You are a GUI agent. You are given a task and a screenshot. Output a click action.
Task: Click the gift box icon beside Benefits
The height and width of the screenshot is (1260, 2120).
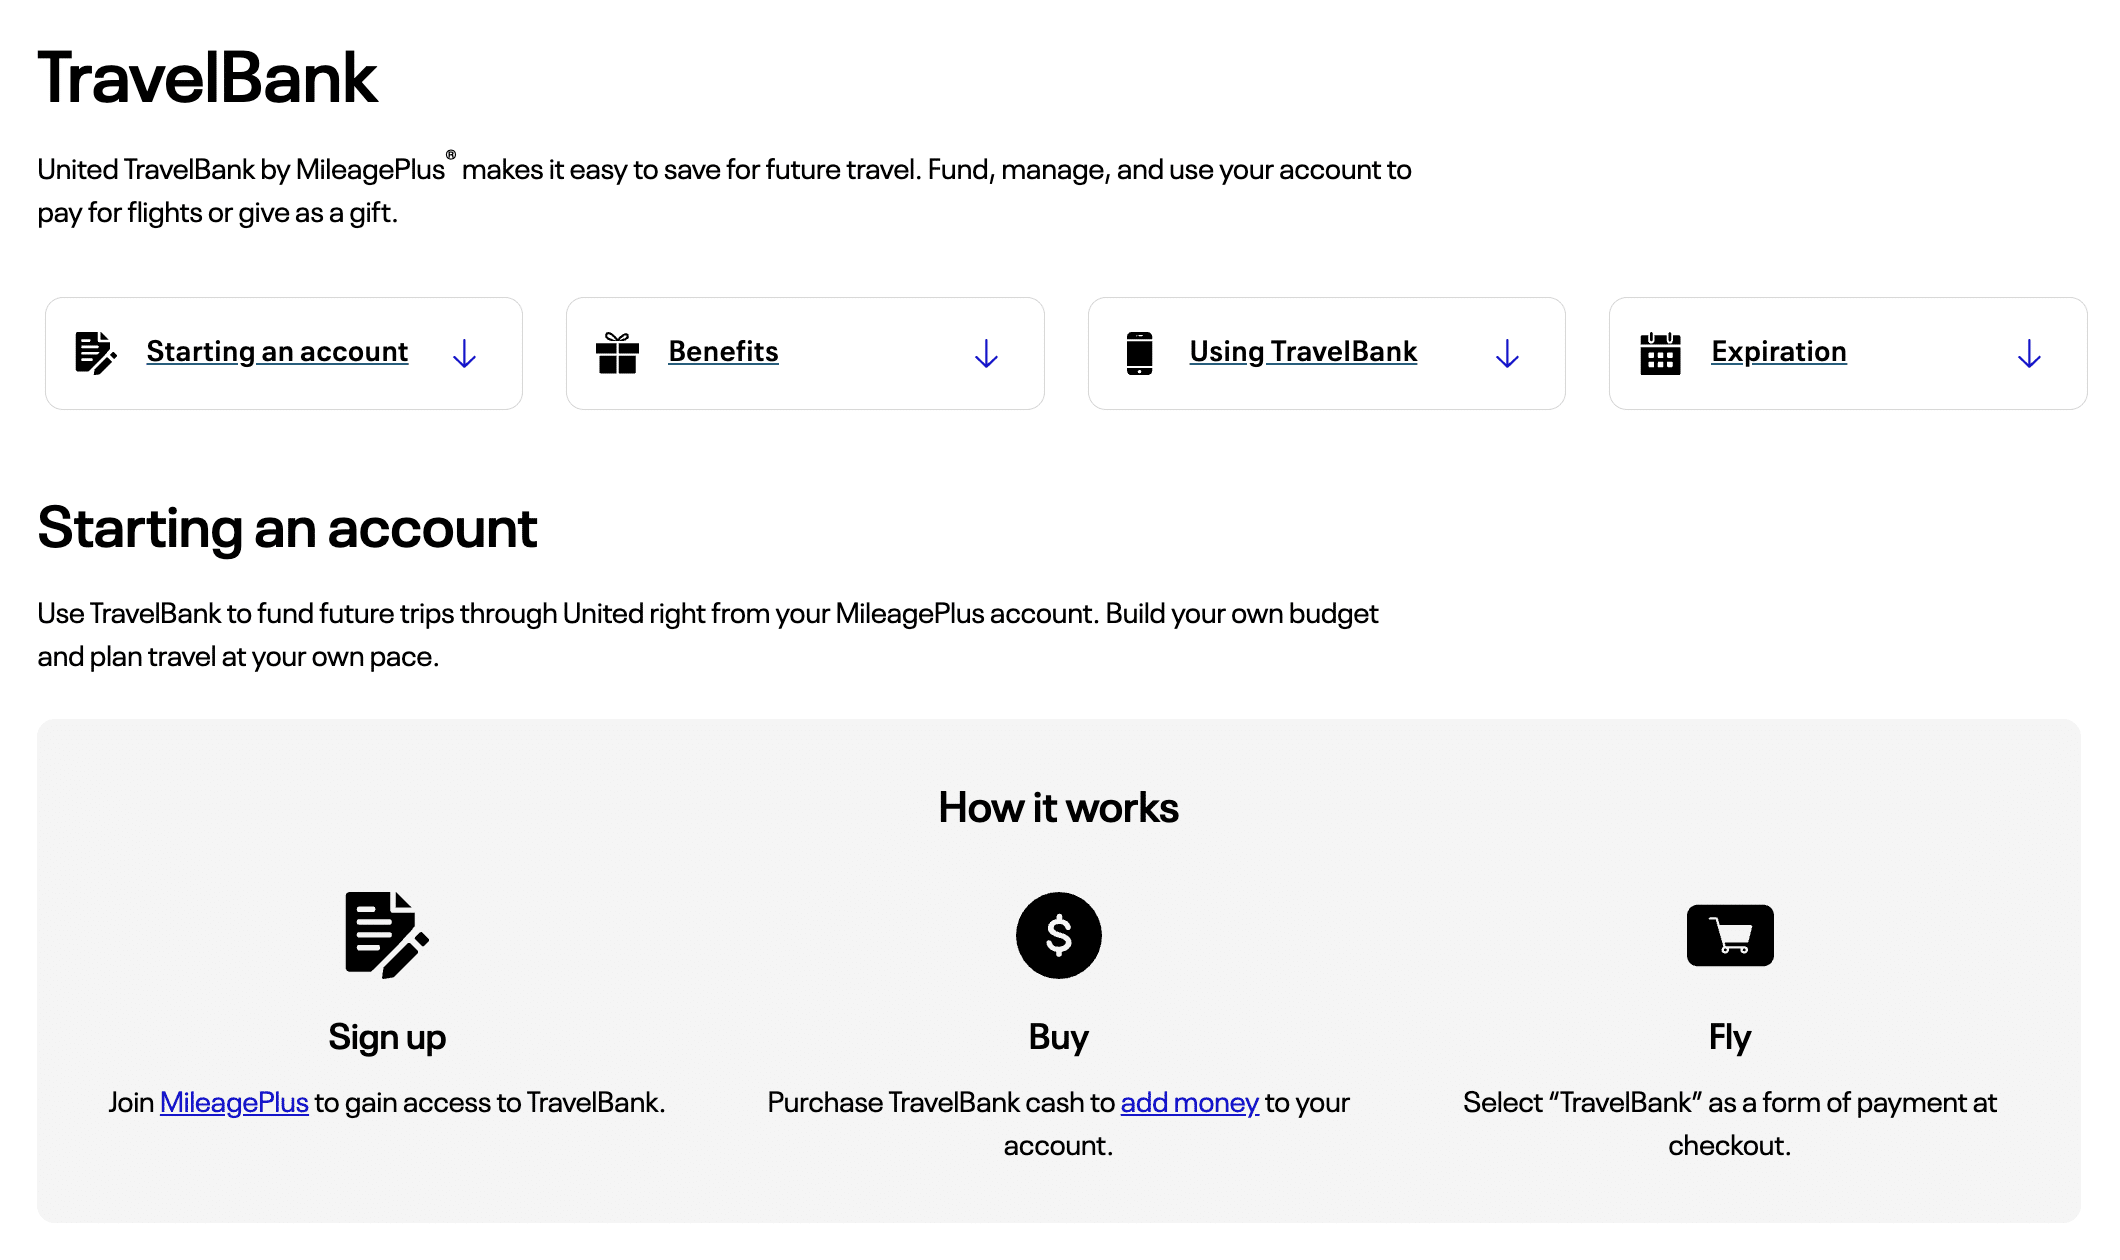[617, 353]
